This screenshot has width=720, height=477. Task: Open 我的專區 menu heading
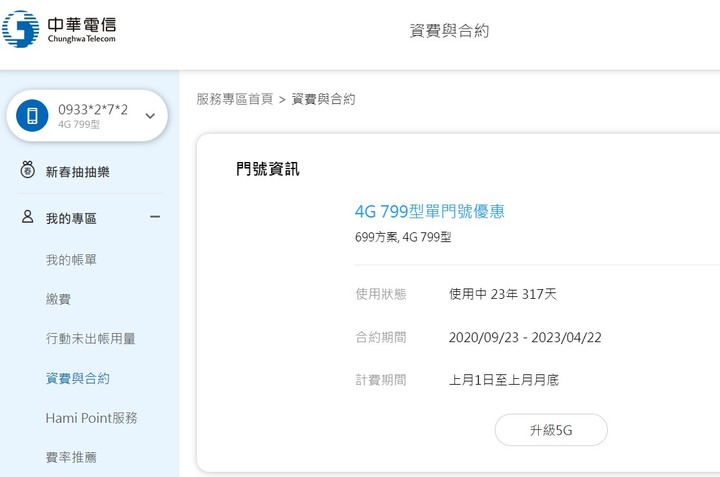[71, 219]
